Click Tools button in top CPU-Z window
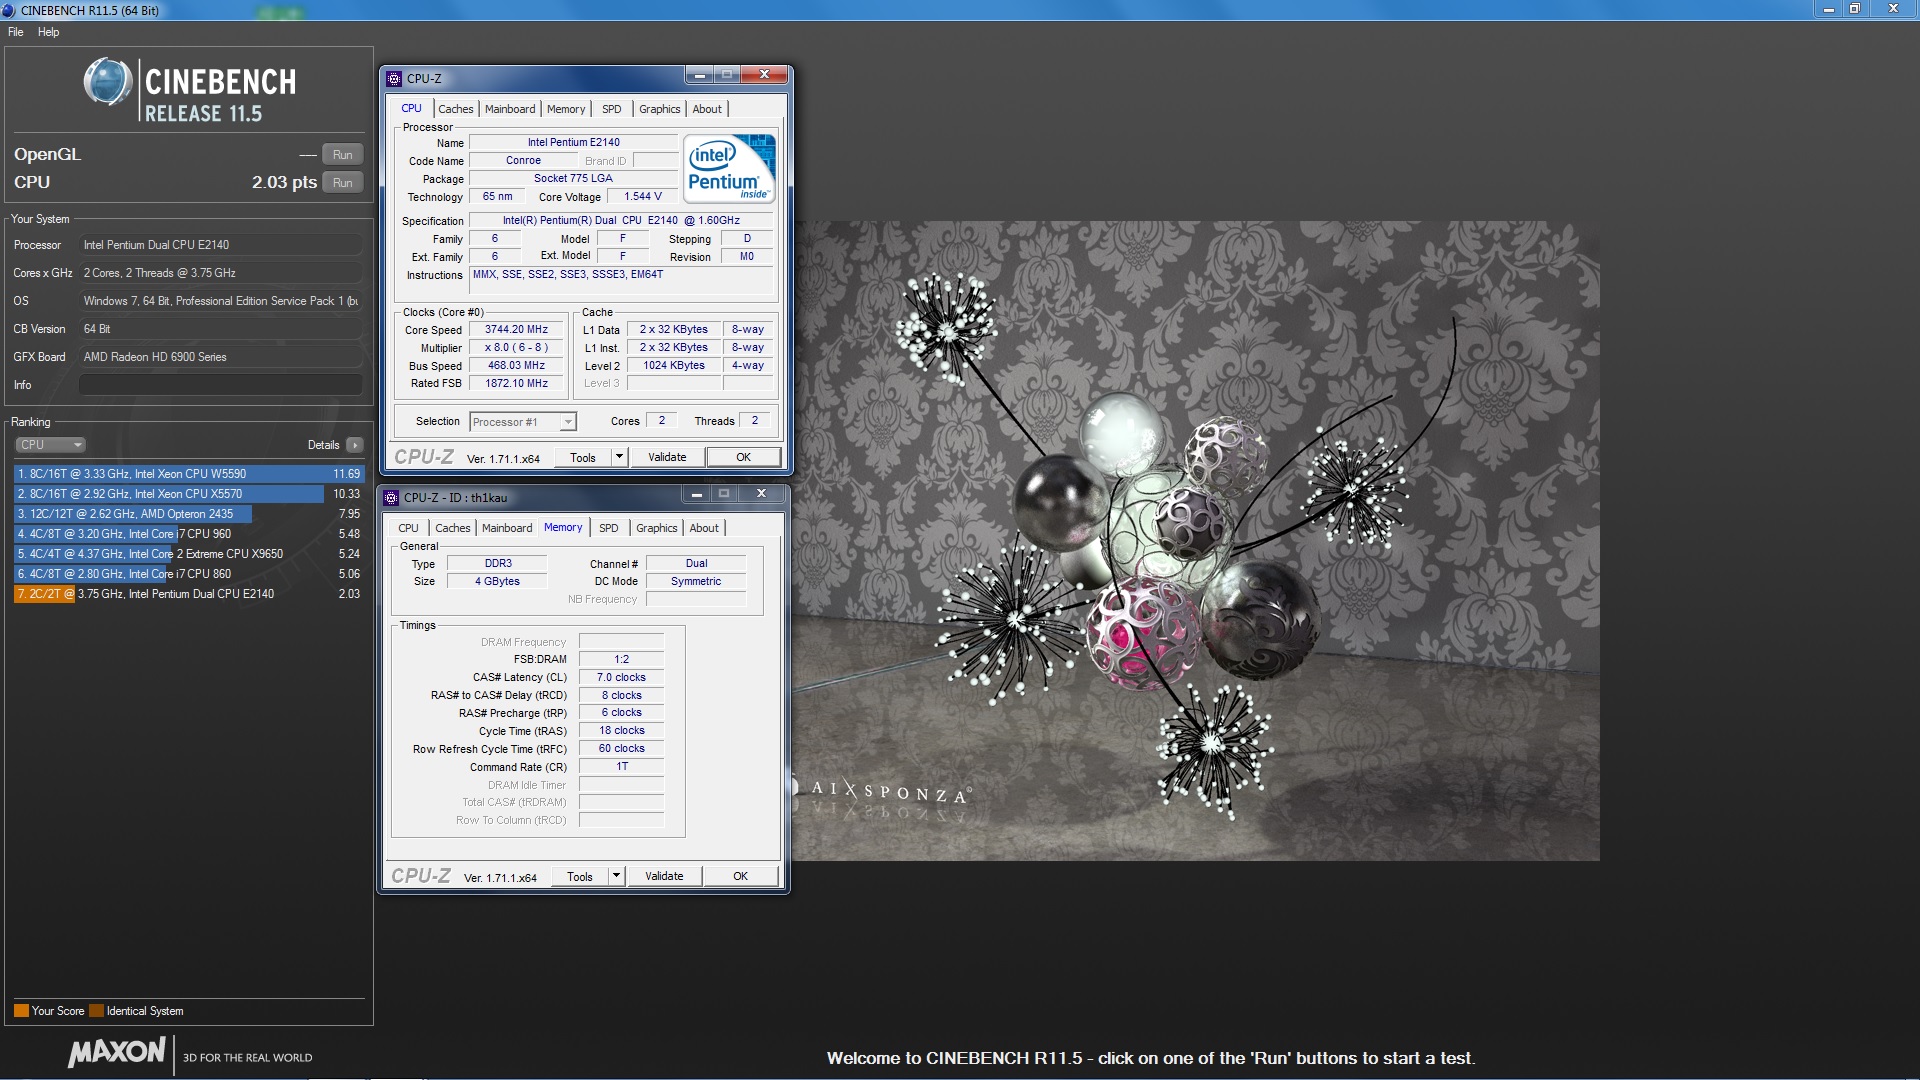The width and height of the screenshot is (1920, 1080). click(583, 458)
